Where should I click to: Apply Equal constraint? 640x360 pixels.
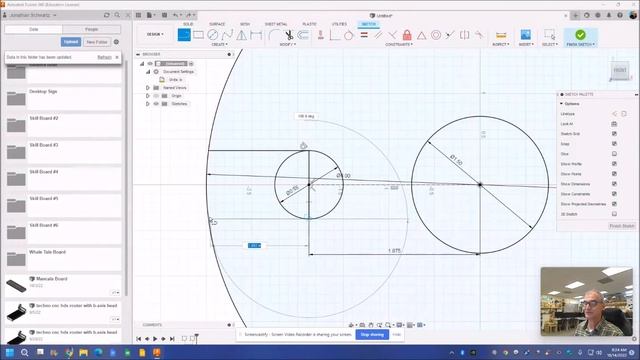pos(364,35)
